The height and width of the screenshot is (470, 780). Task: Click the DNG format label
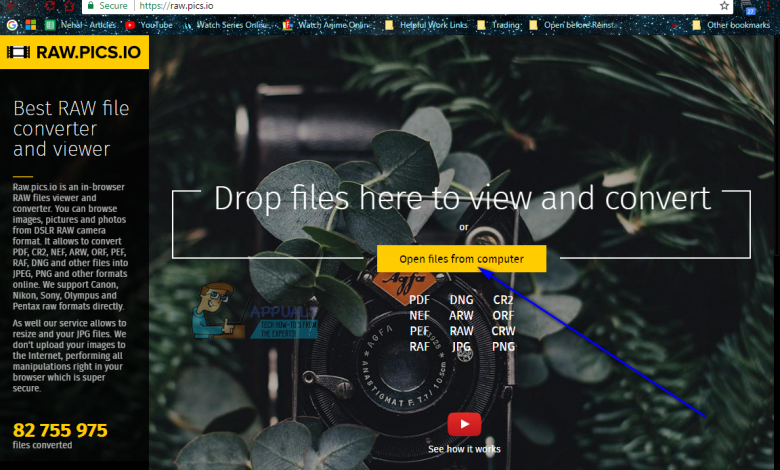461,300
